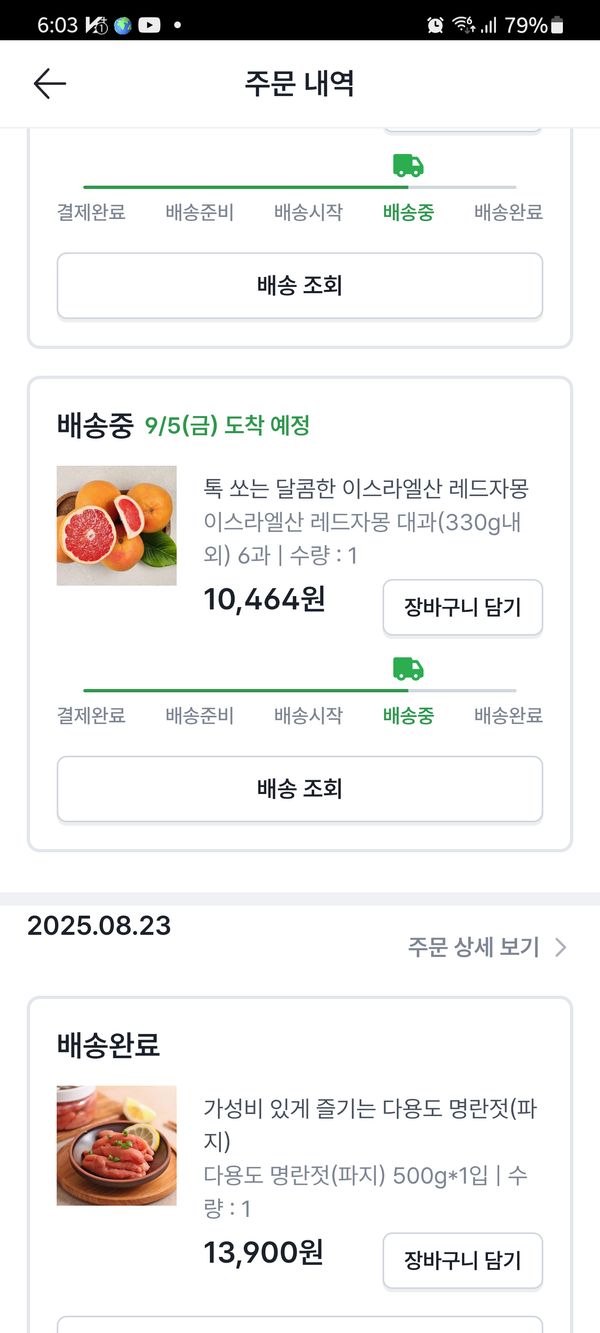Click the top 배송 조회 button

click(300, 286)
